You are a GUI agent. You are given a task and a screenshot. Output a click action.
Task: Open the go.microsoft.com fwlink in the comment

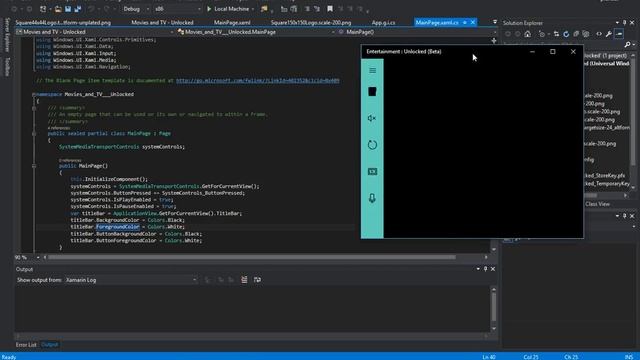pyautogui.click(x=258, y=80)
